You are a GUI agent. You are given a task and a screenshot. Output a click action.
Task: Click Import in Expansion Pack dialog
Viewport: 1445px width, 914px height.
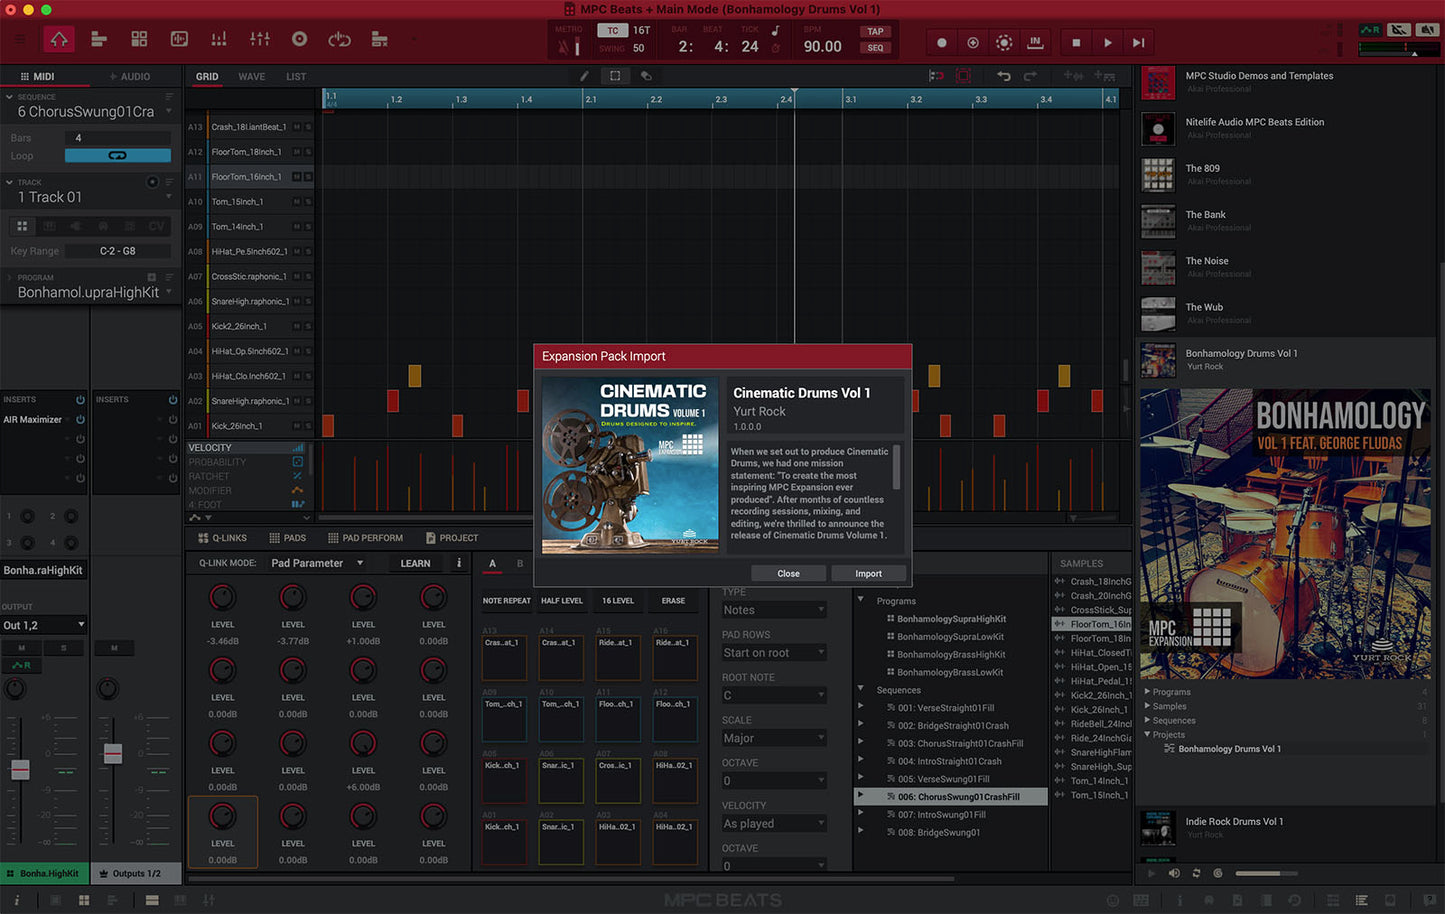868,574
